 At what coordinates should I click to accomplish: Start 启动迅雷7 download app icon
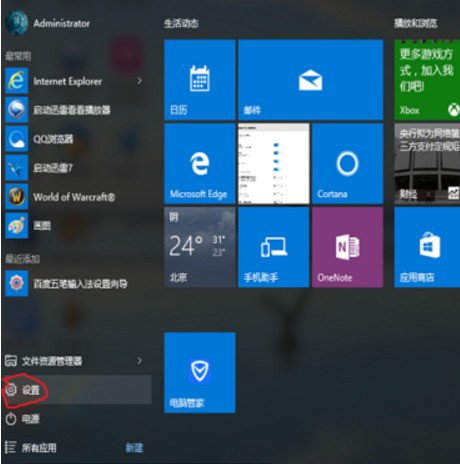17,168
